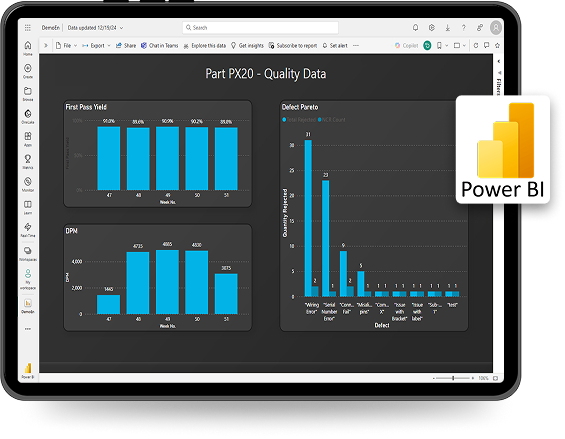
Task: Open Metrics in sidebar
Action: coord(28,161)
